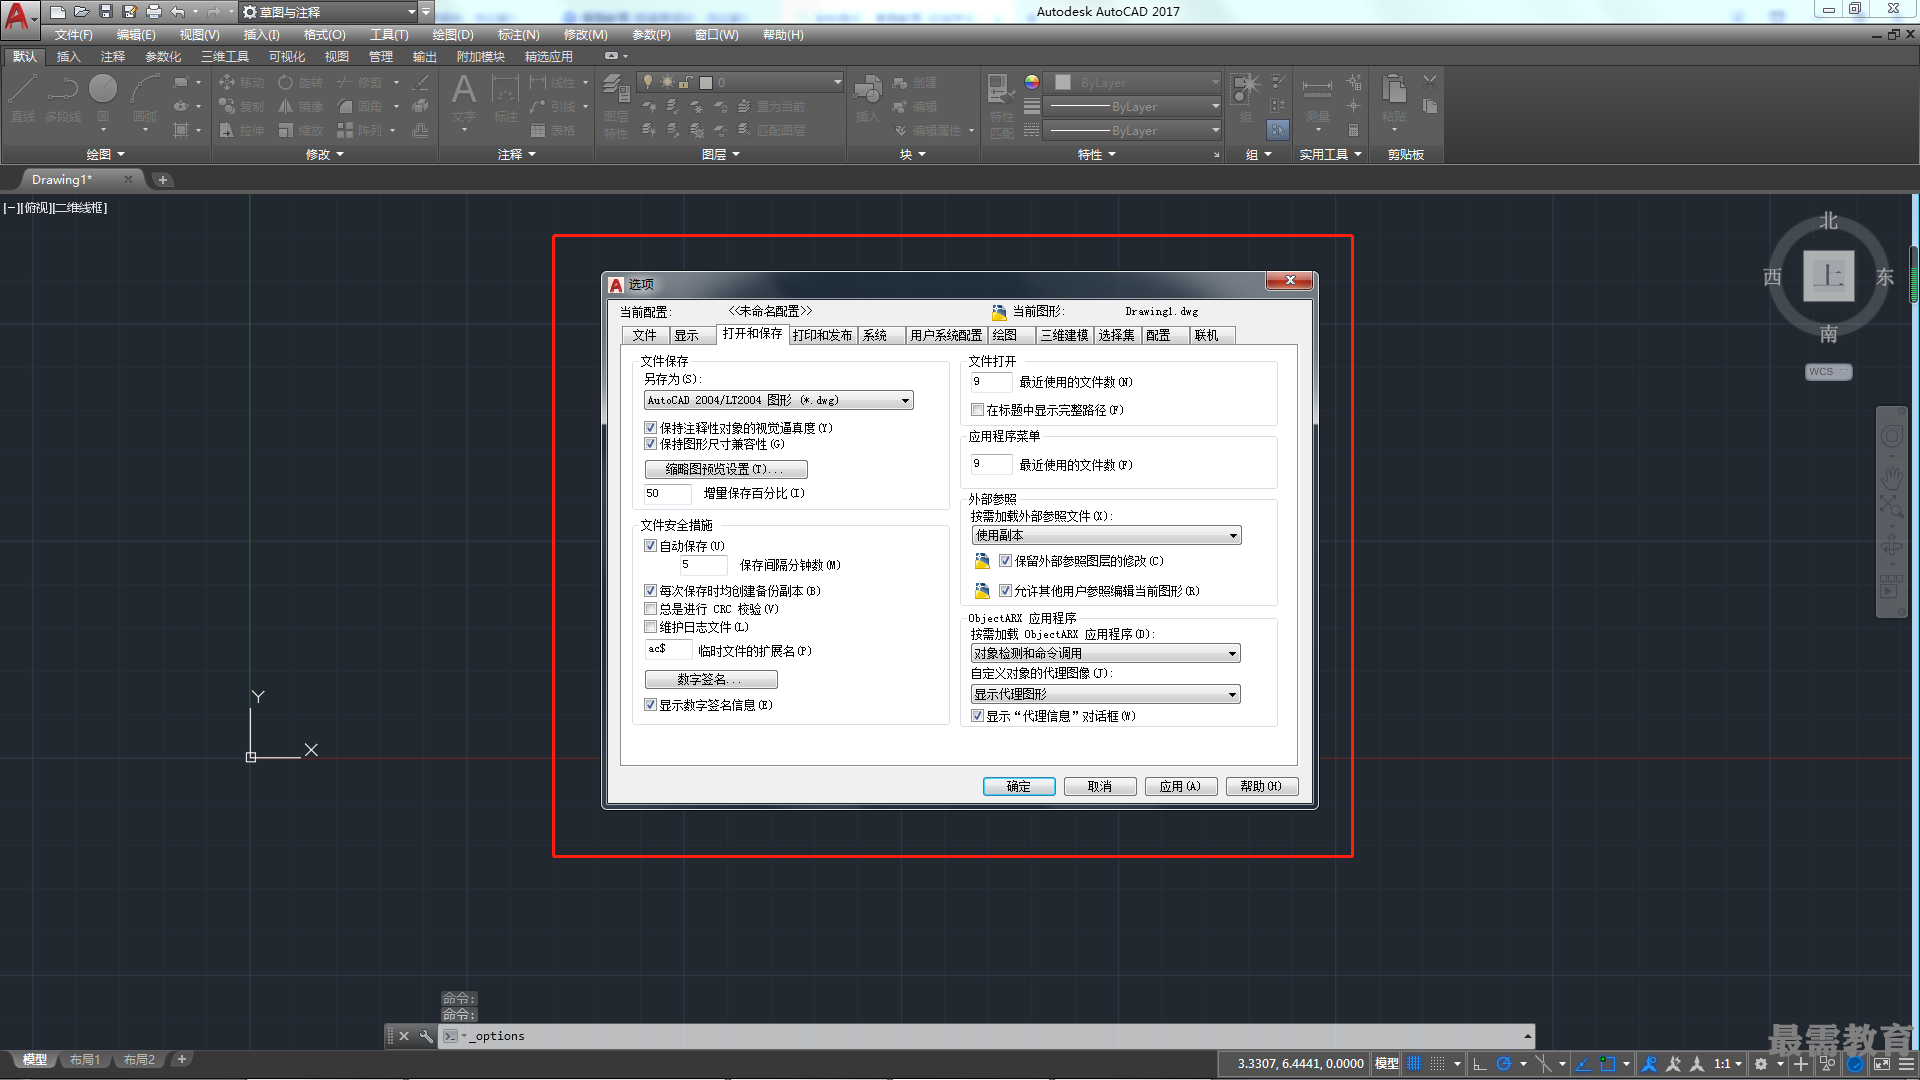Click the Open file folder icon
Screen dimensions: 1920x1080
(x=82, y=12)
